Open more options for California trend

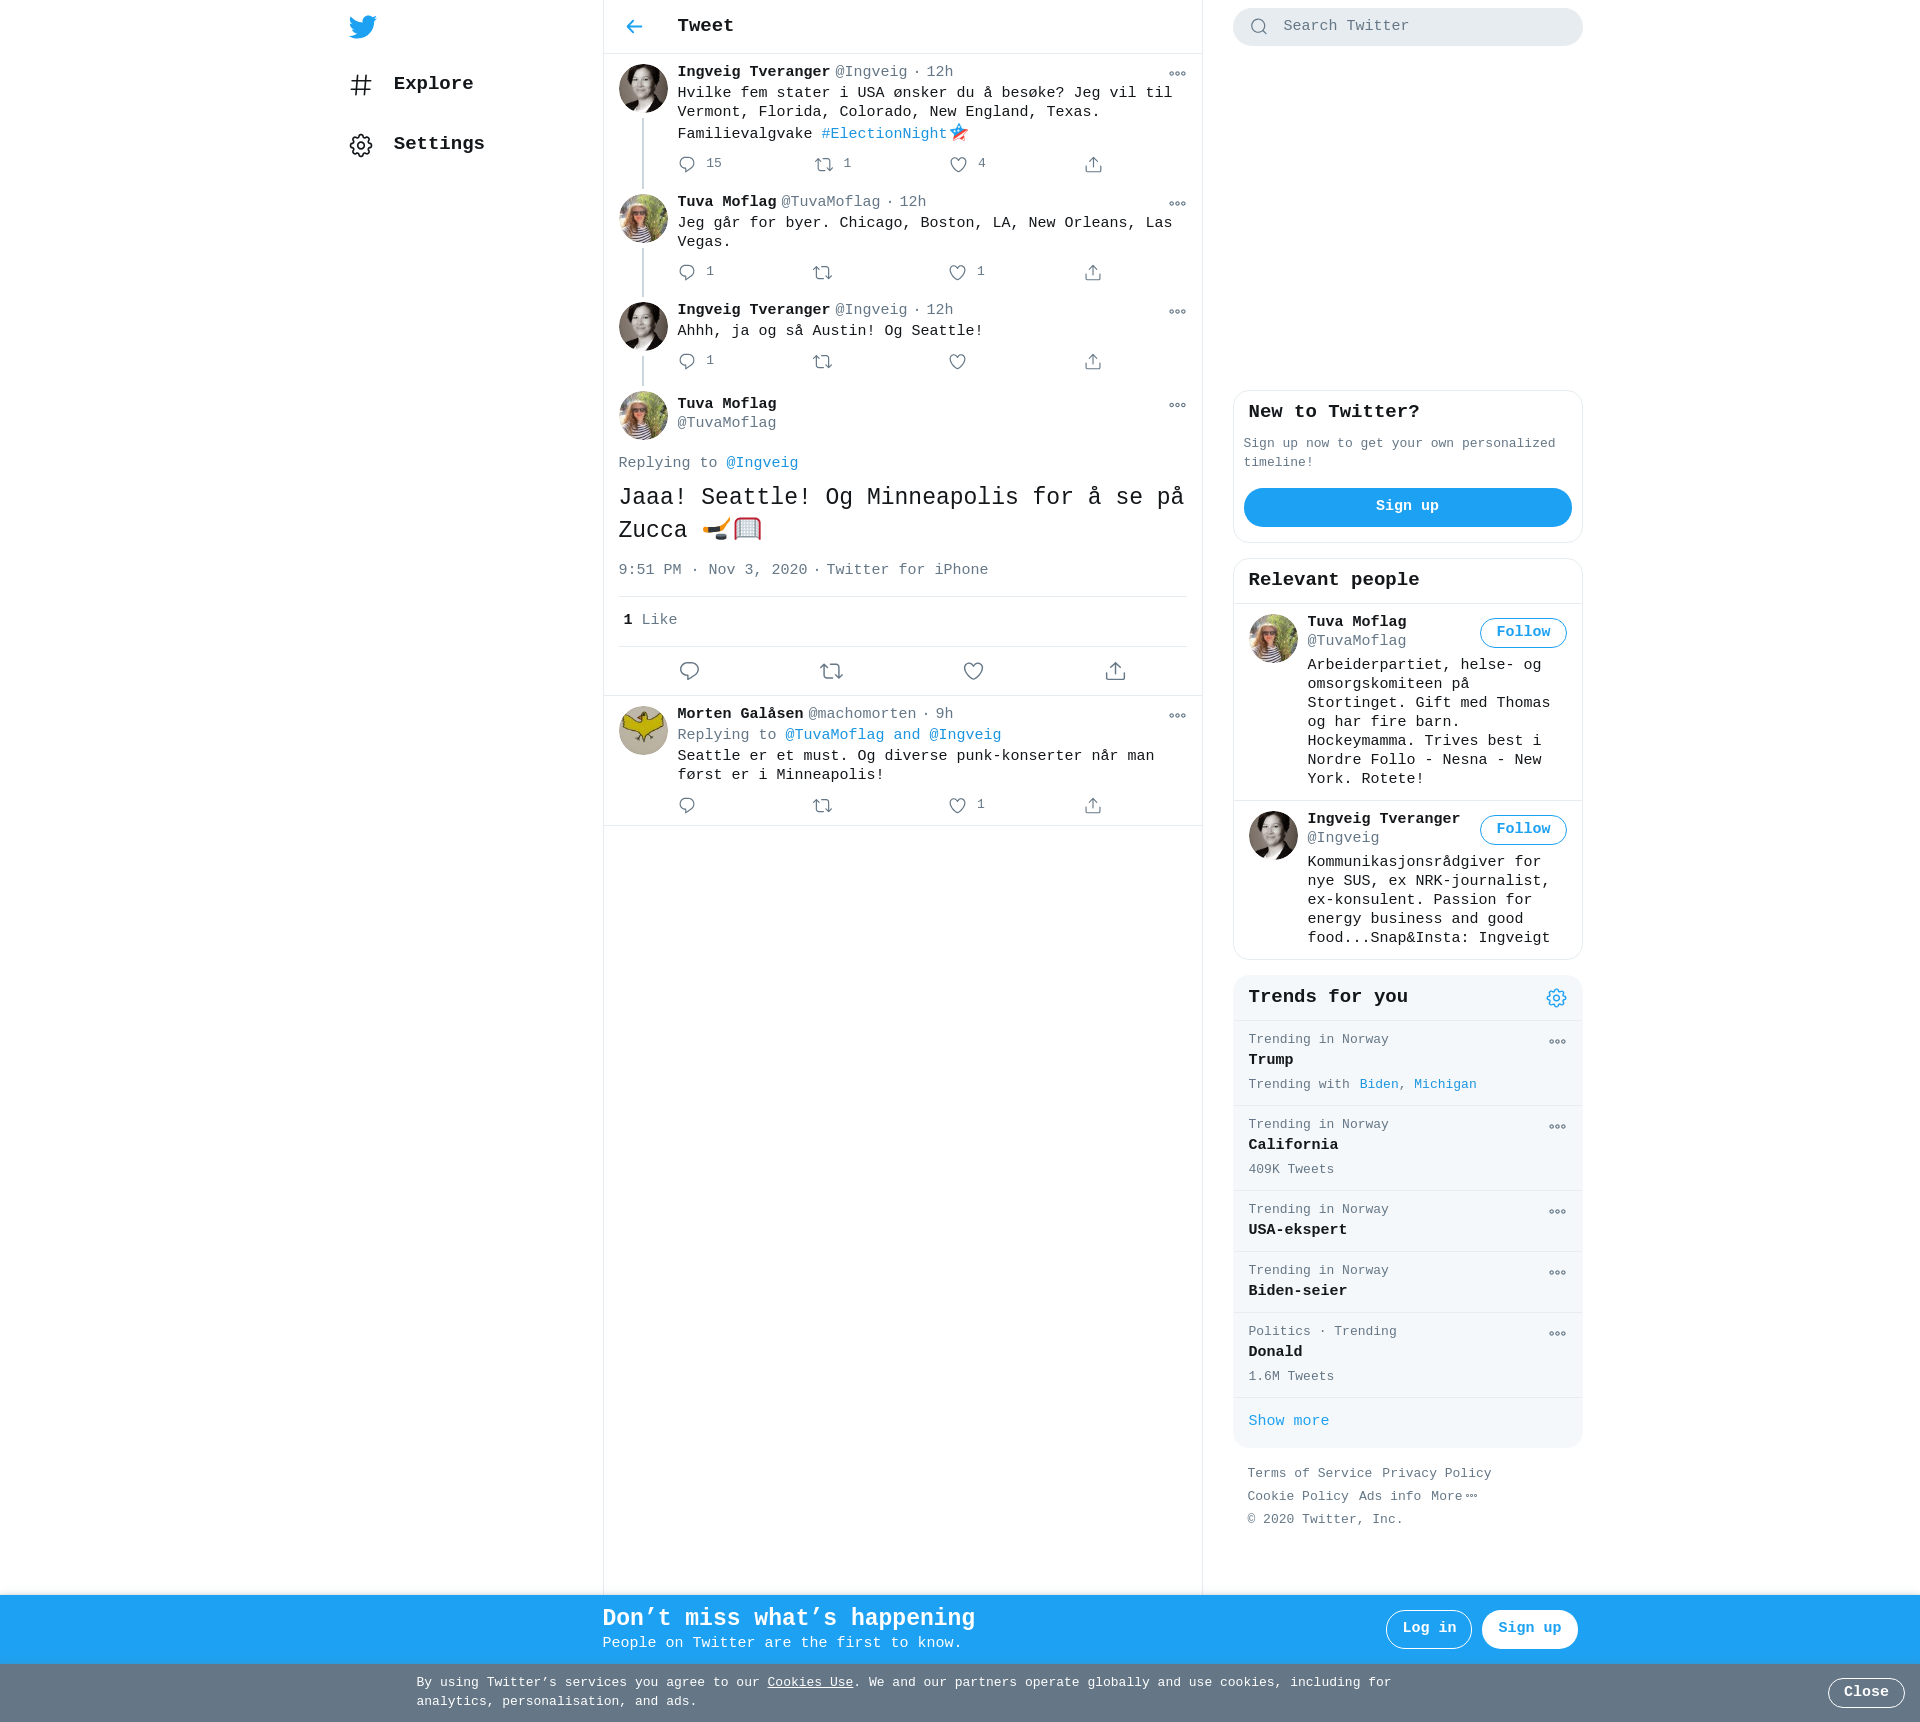pos(1557,1126)
